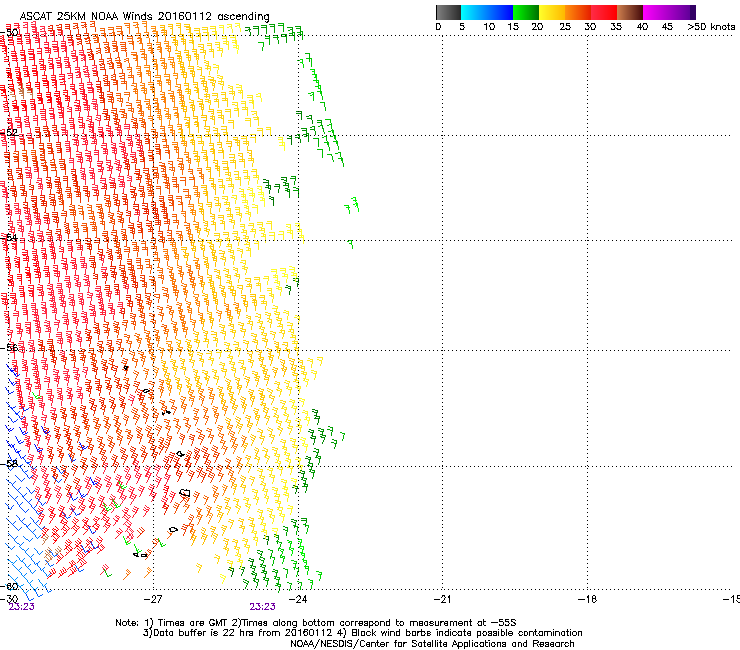Click the NOAA/NESDIS credit line
Screen dimensions: 740x650
click(x=432, y=644)
